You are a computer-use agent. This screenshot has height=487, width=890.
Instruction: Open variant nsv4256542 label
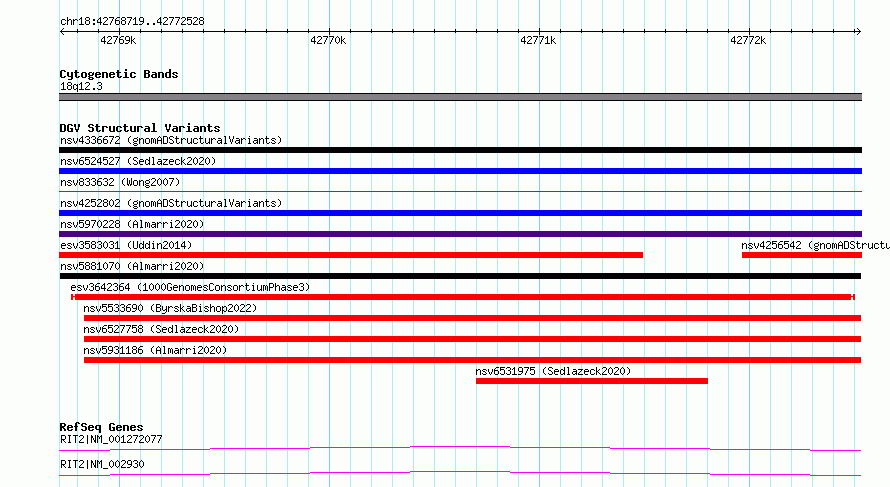[x=815, y=245]
